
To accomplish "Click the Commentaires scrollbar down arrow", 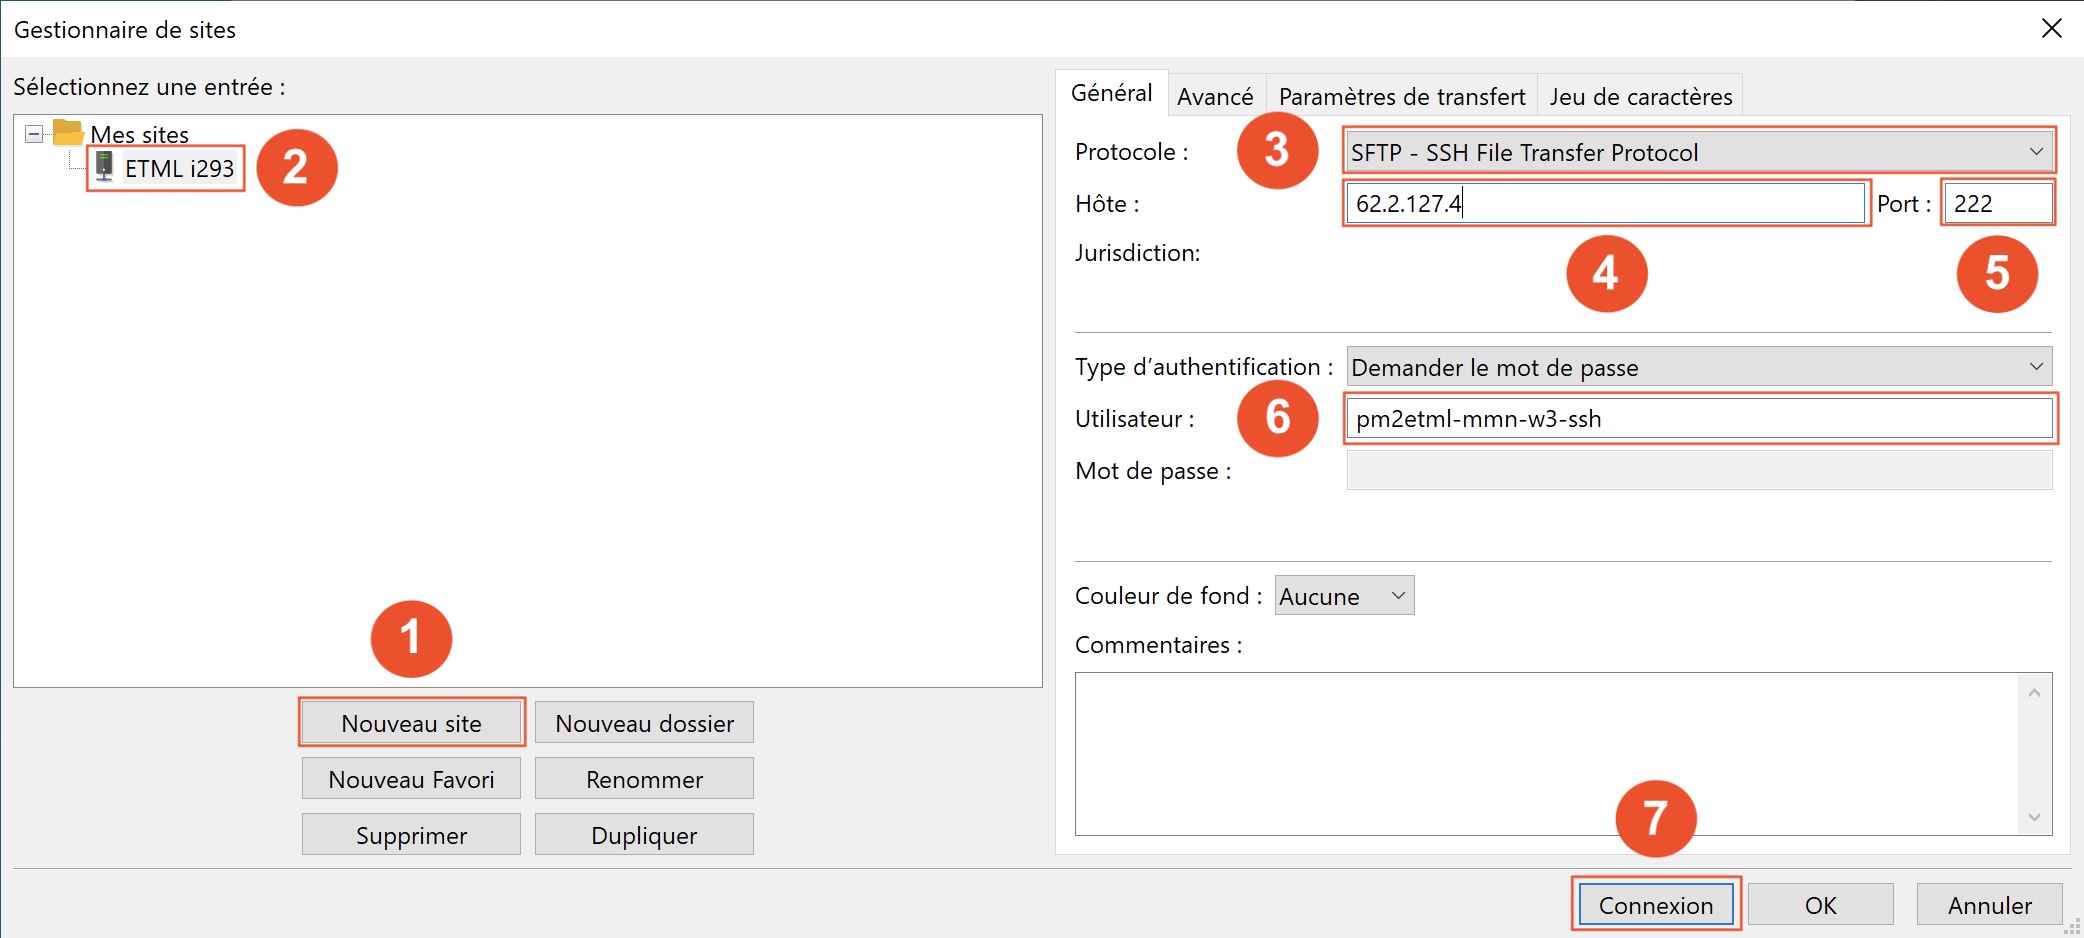I will tap(2034, 817).
